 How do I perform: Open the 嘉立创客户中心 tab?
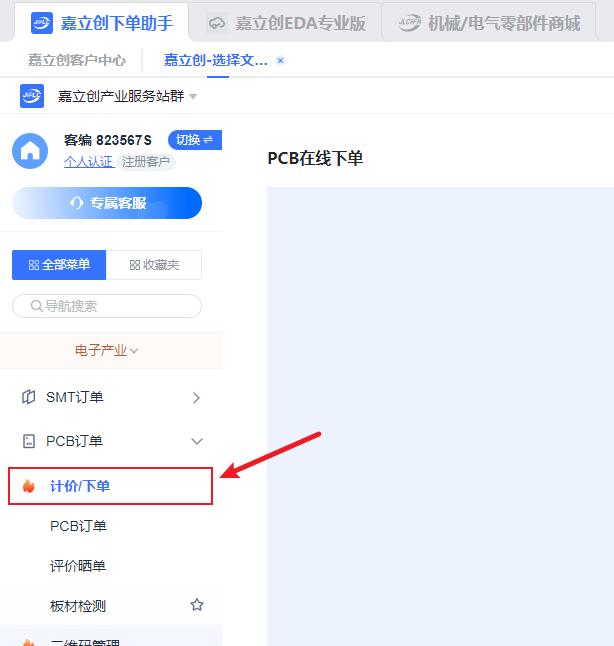[77, 60]
